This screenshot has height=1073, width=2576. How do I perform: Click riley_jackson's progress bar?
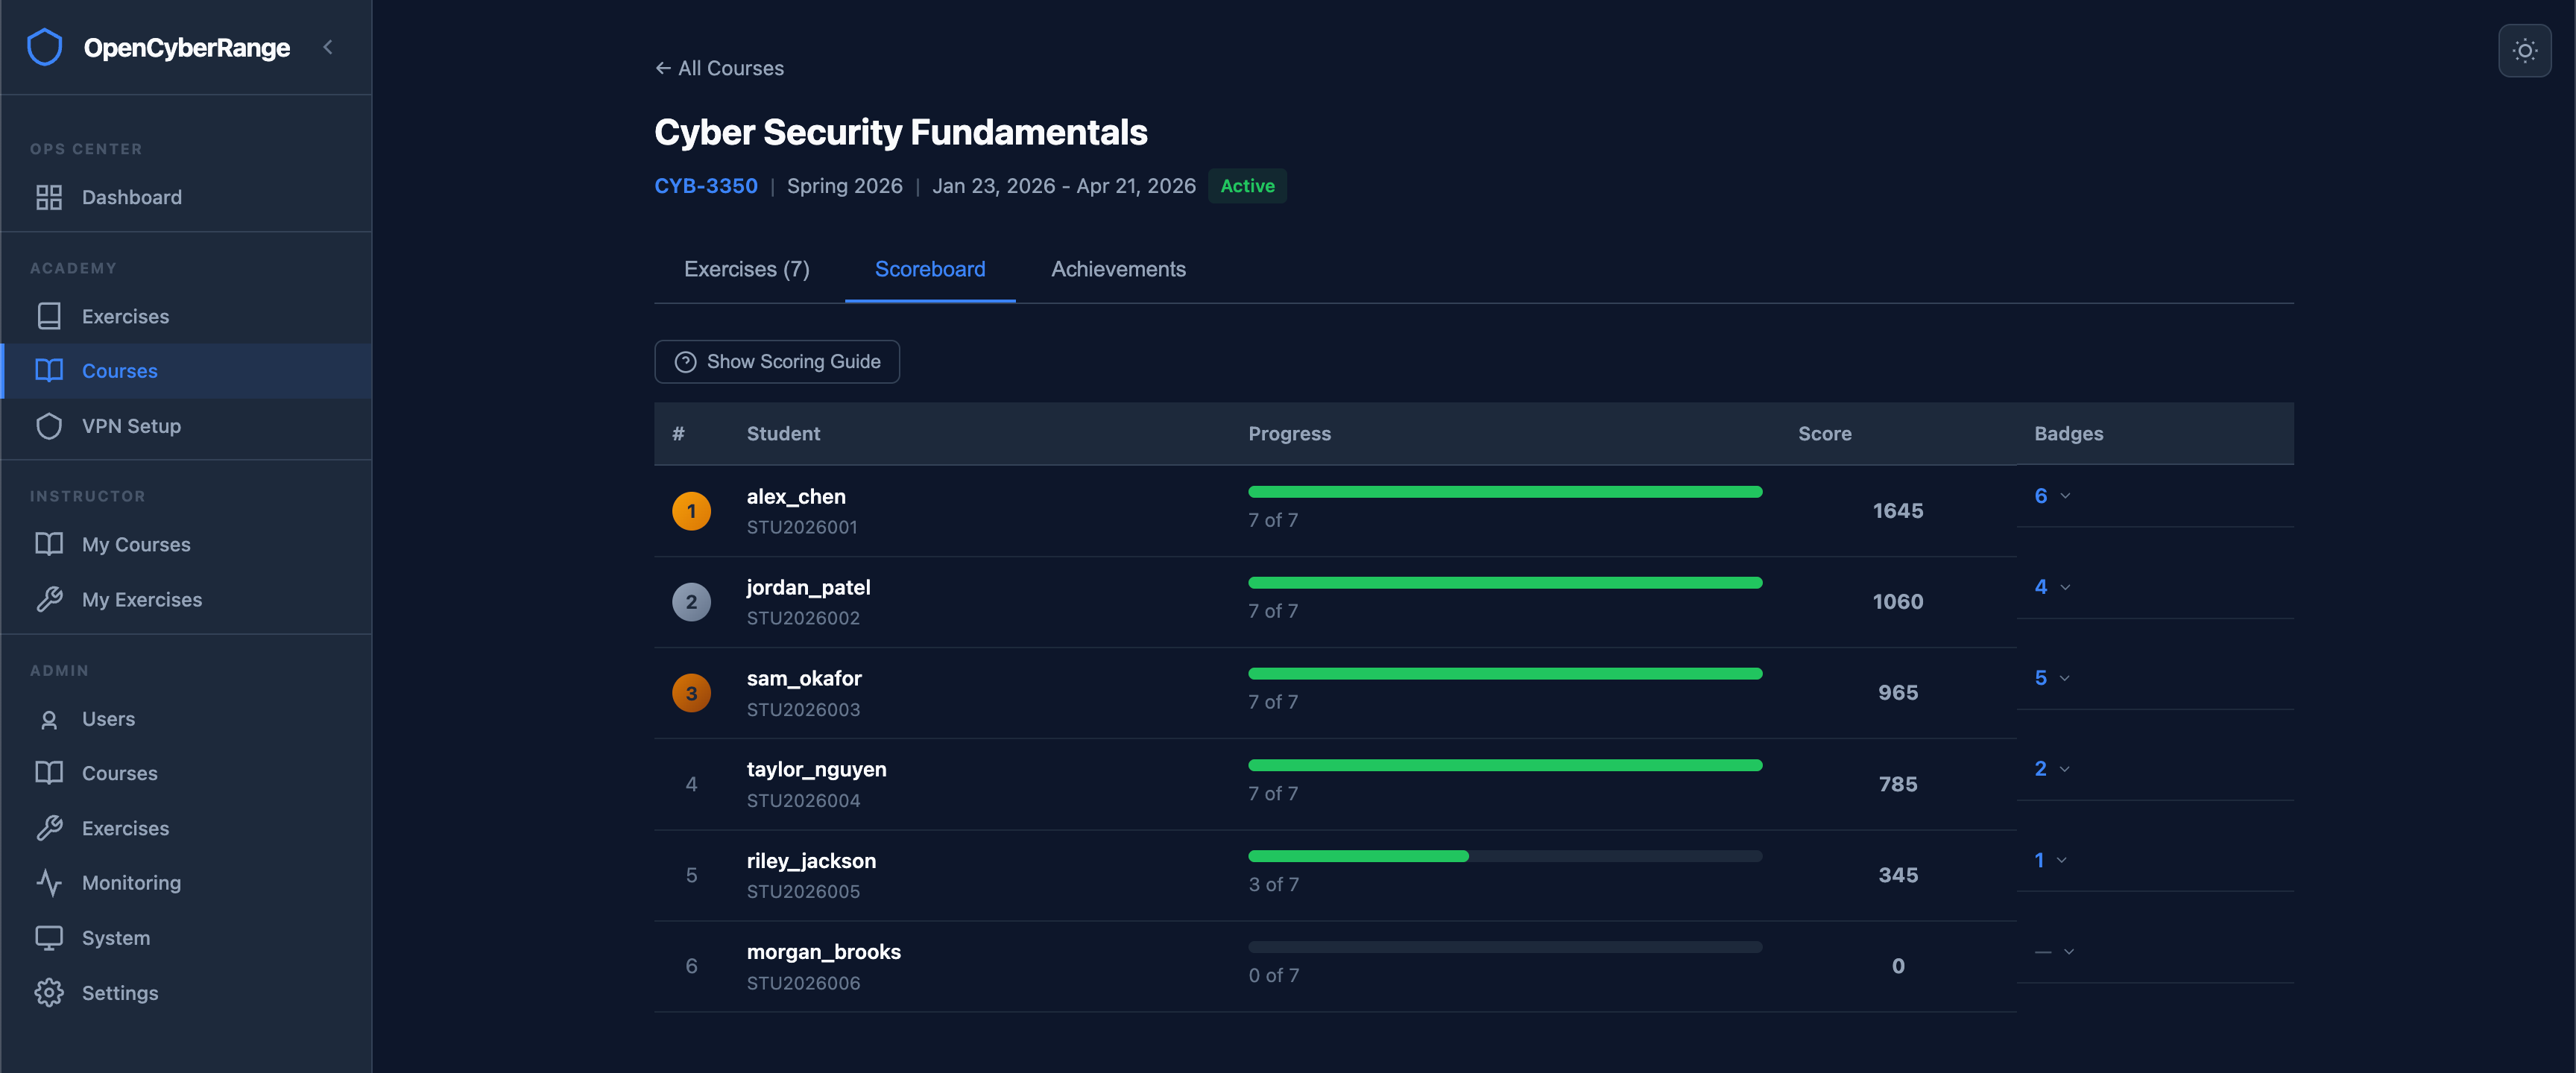click(1504, 856)
